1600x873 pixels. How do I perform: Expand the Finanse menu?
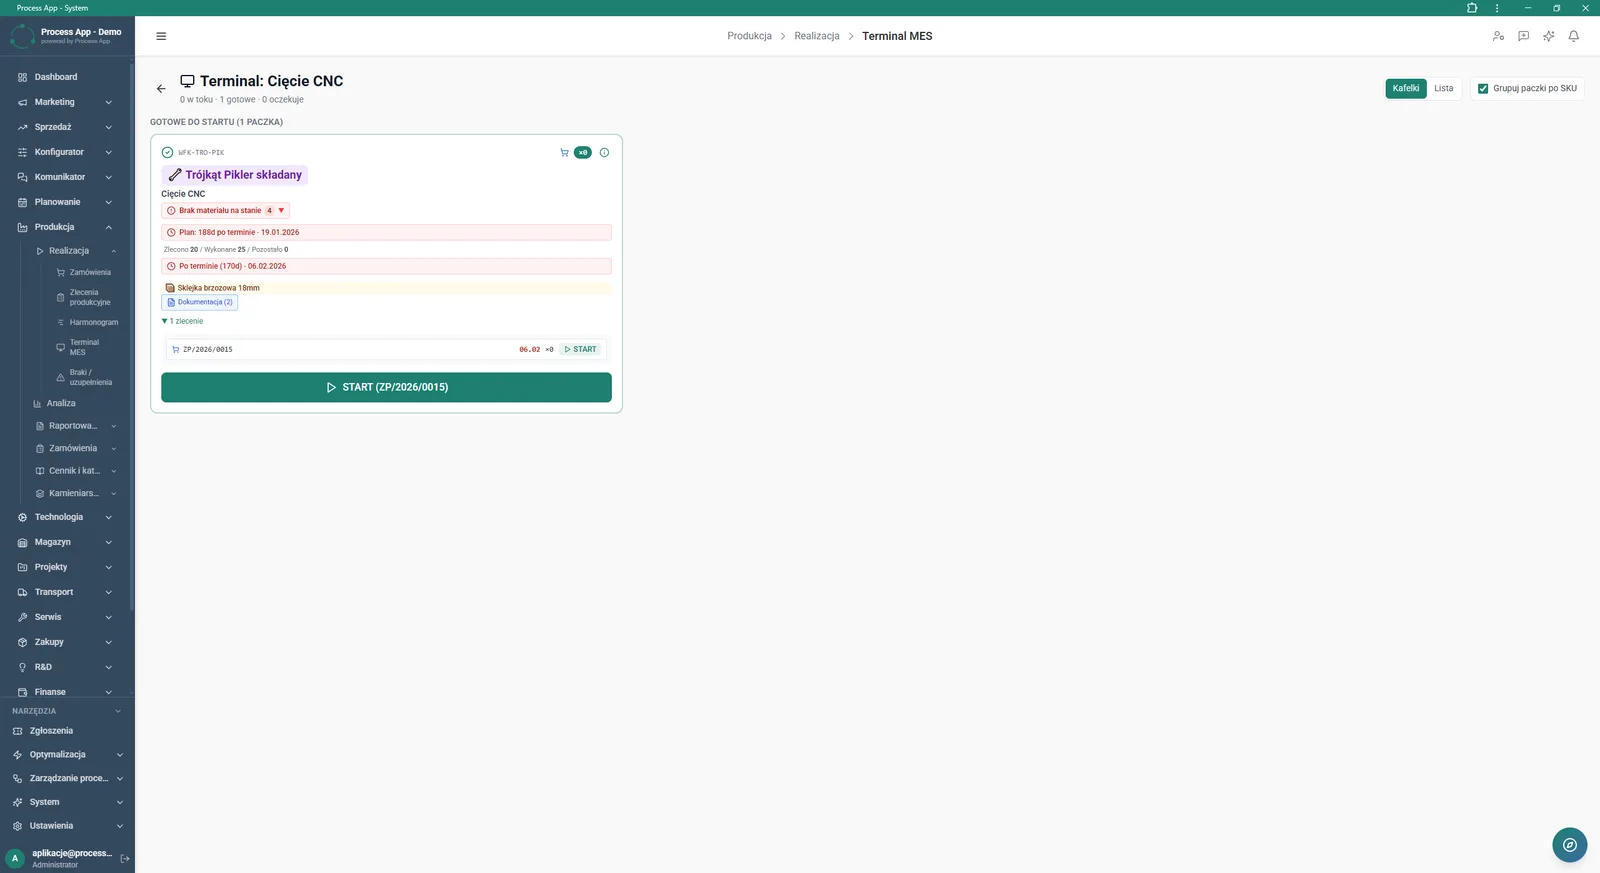tap(66, 692)
